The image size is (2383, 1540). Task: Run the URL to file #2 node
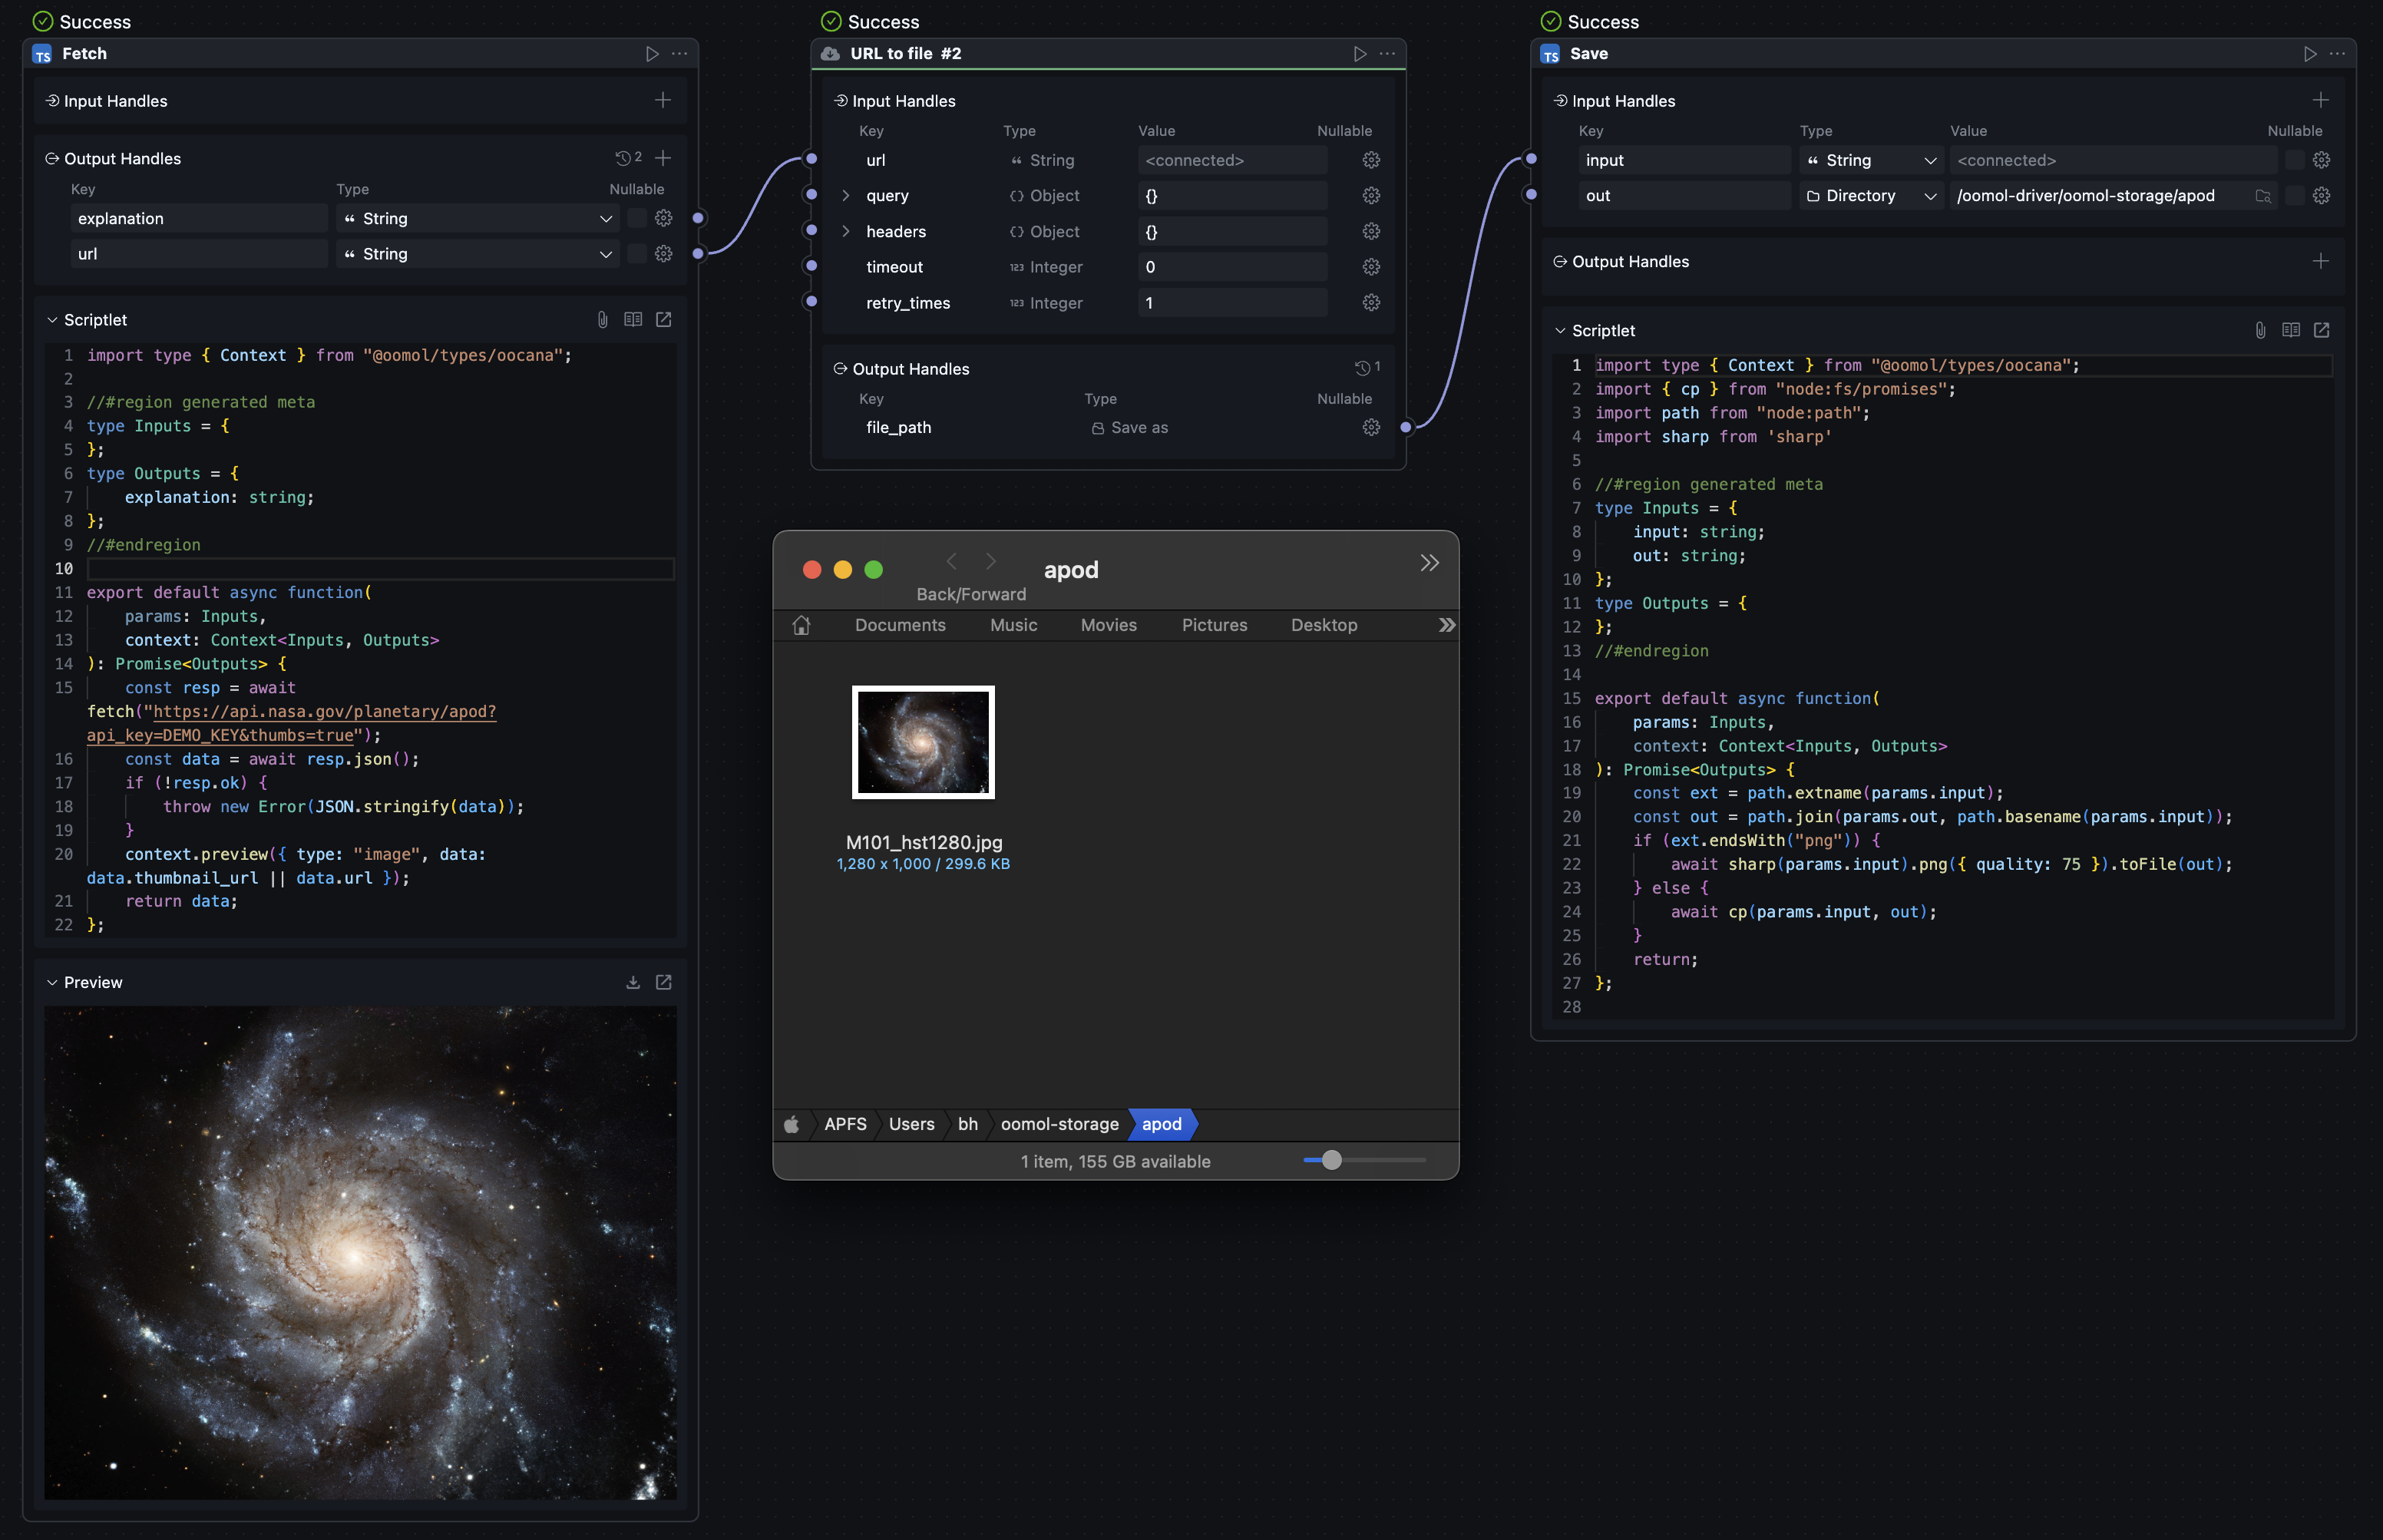tap(1360, 54)
